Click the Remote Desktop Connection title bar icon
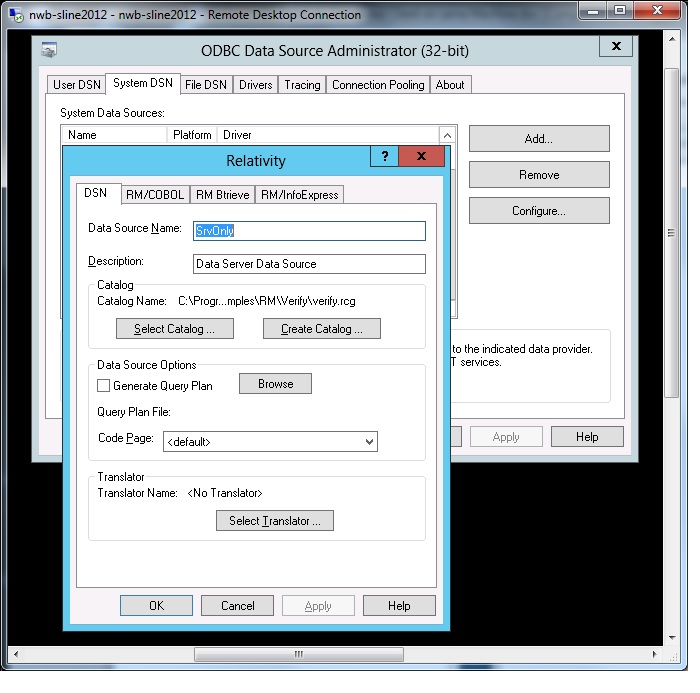The width and height of the screenshot is (700, 693). (x=16, y=15)
